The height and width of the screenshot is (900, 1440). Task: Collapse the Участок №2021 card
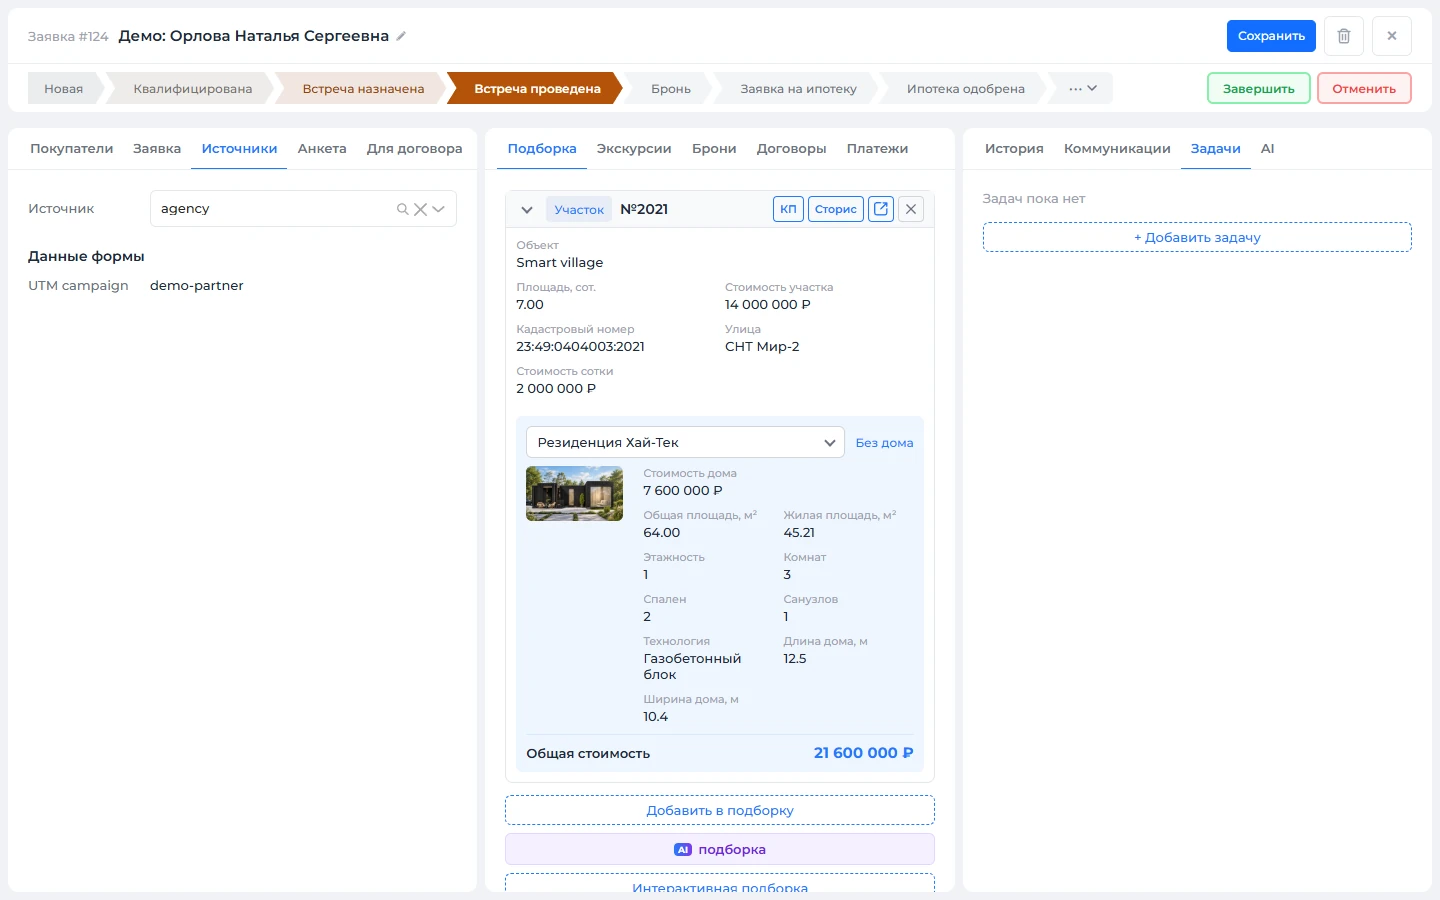coord(527,210)
